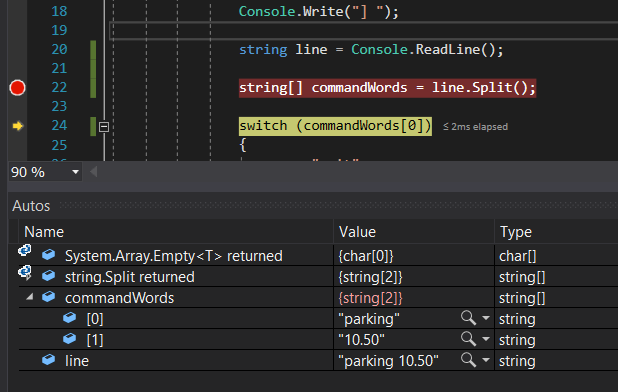Sort by the Name column header
The width and height of the screenshot is (618, 392).
tap(176, 232)
